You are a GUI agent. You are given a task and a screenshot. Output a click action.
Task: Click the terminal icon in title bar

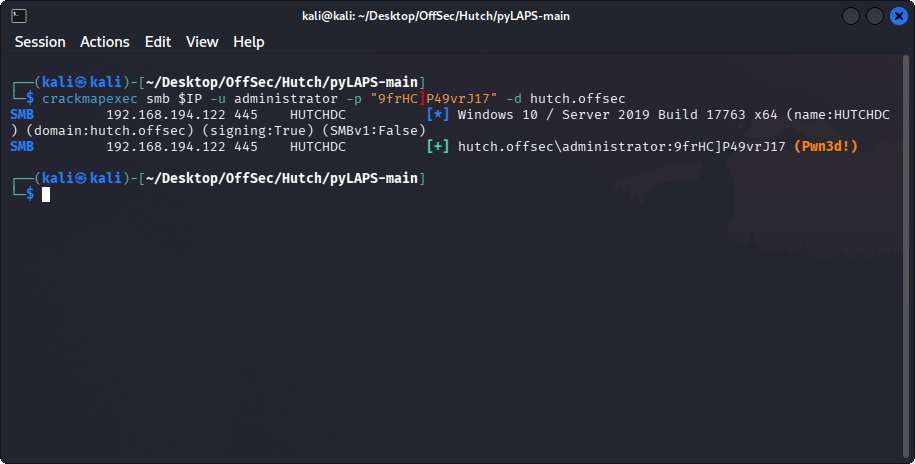click(19, 16)
